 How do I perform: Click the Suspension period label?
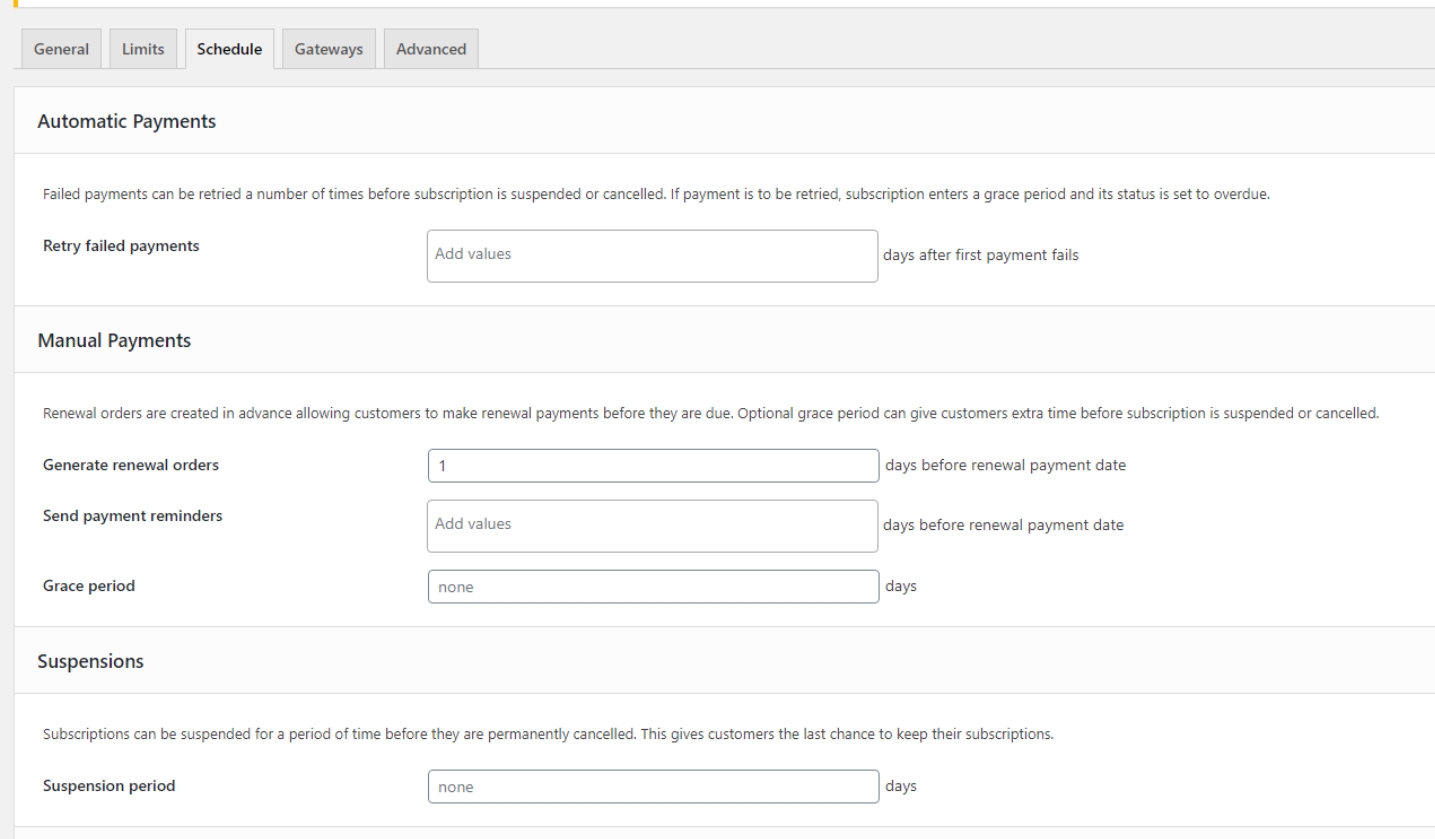coord(109,785)
